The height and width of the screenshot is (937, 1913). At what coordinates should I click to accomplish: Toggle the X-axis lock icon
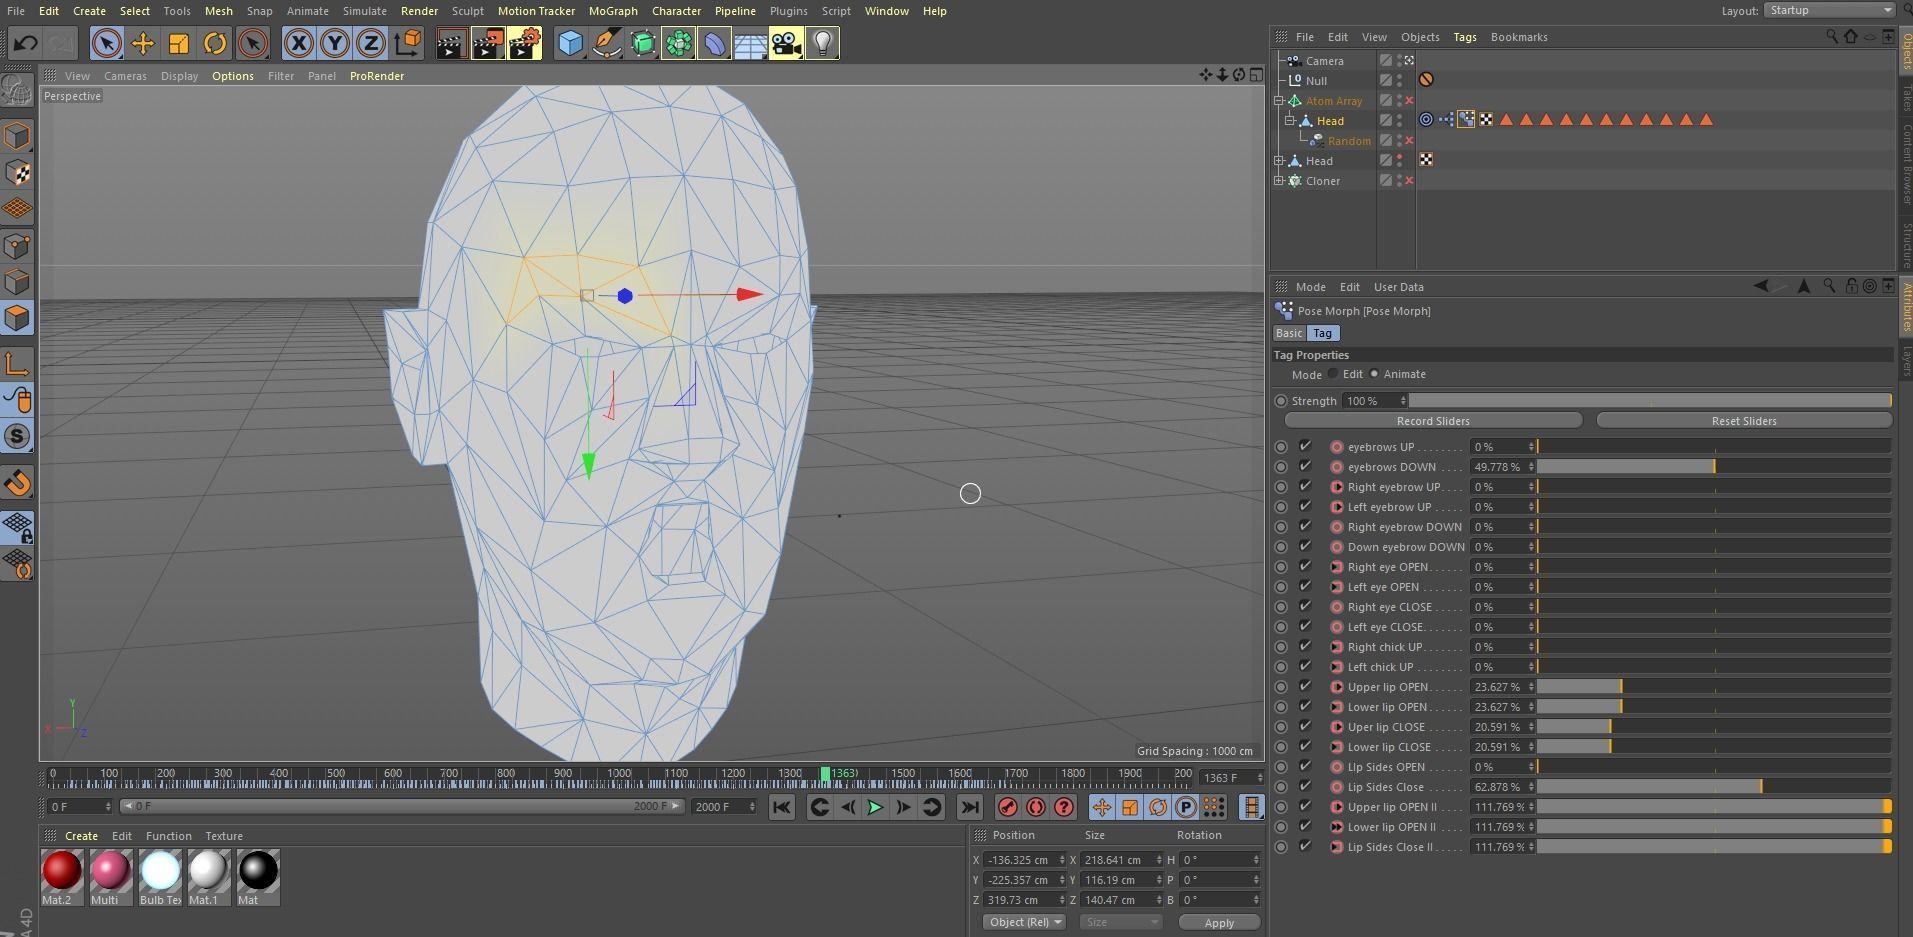[x=298, y=43]
